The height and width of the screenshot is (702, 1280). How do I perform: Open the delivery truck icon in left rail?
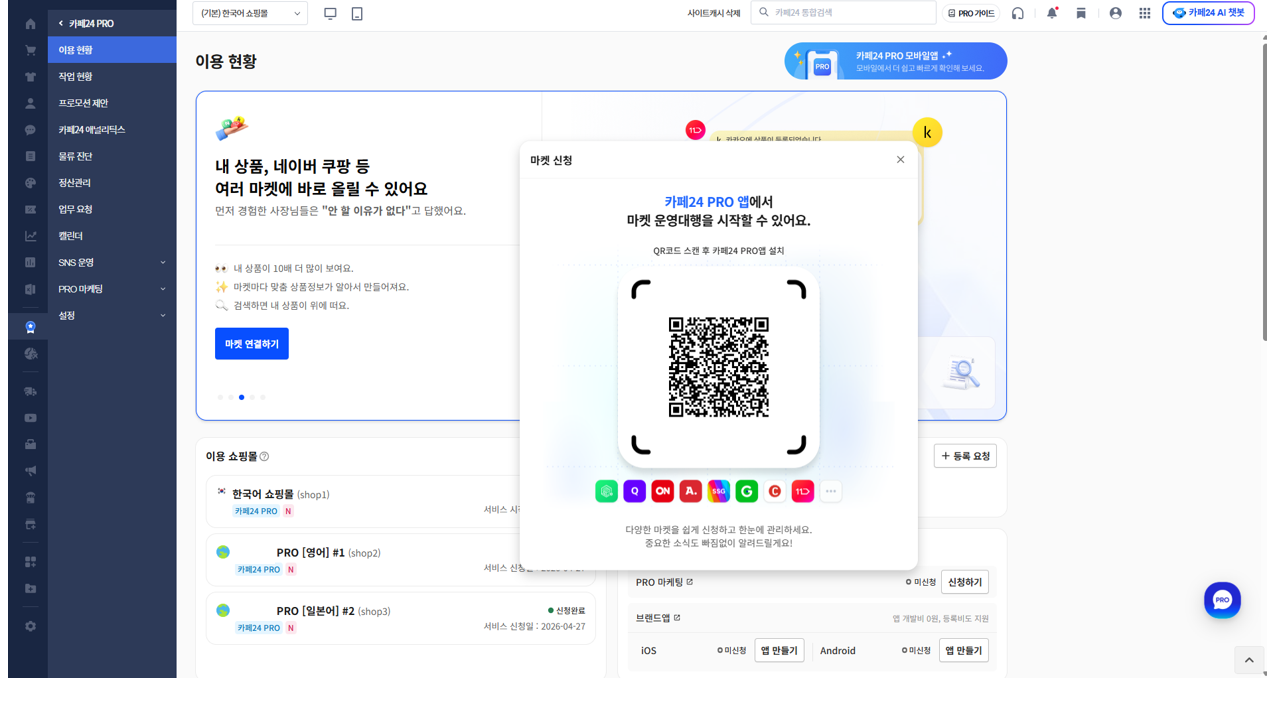[x=30, y=392]
